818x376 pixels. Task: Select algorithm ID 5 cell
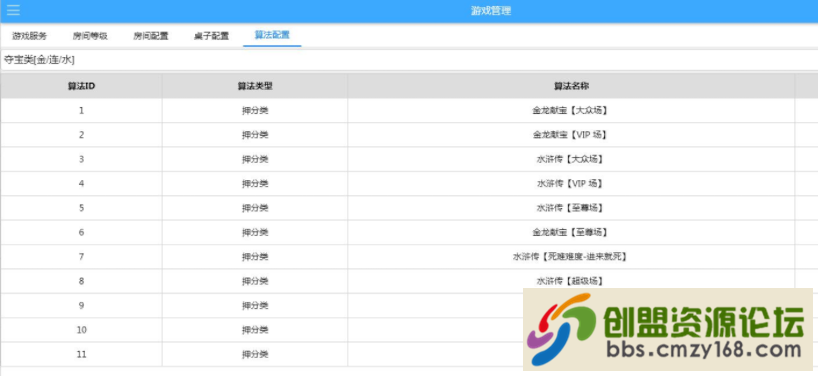(x=81, y=208)
